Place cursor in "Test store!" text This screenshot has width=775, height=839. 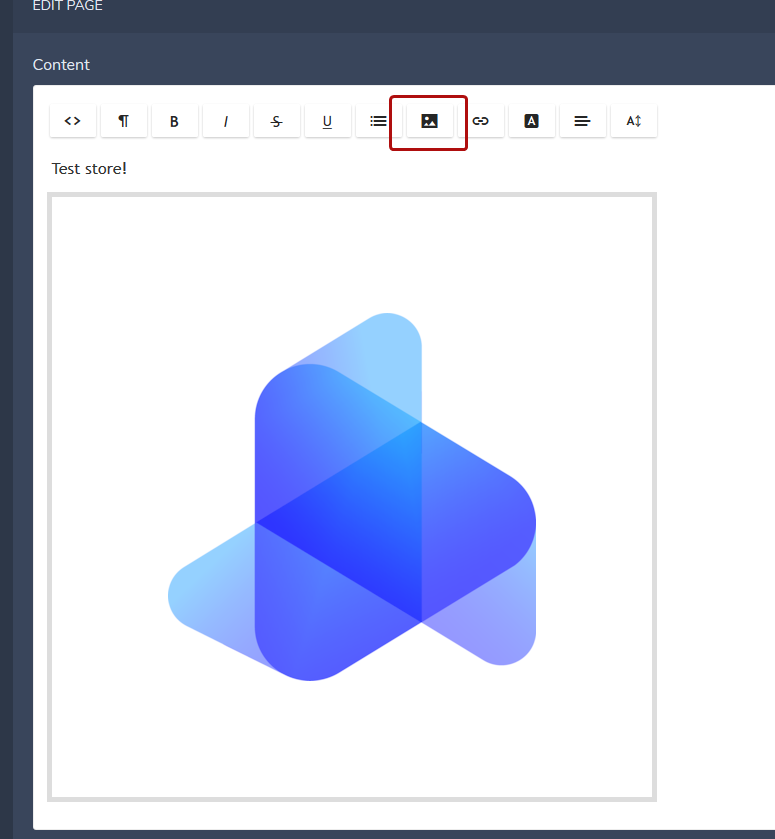pyautogui.click(x=89, y=168)
